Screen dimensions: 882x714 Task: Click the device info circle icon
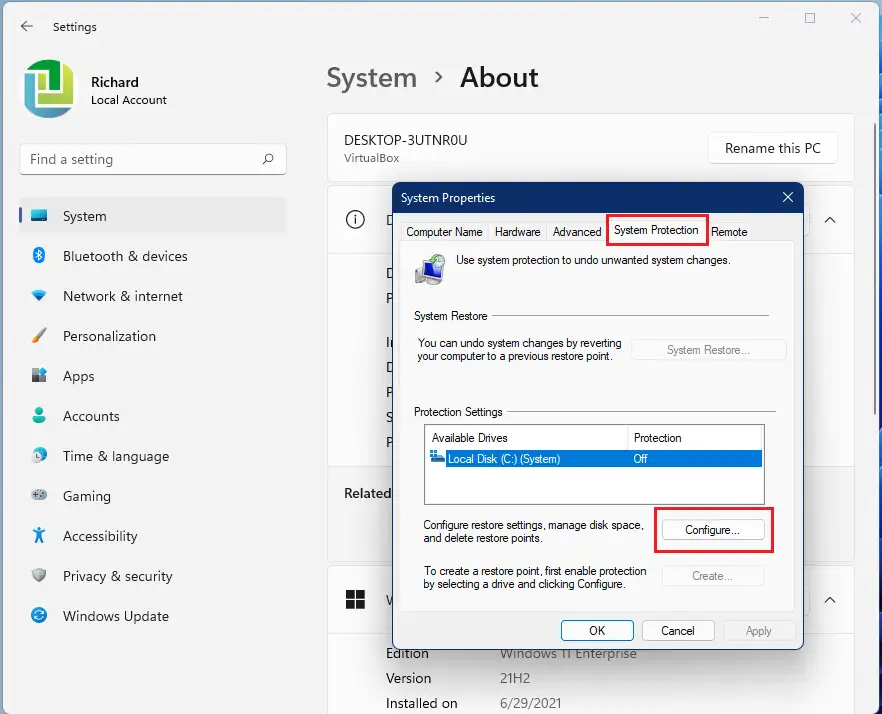[x=355, y=219]
